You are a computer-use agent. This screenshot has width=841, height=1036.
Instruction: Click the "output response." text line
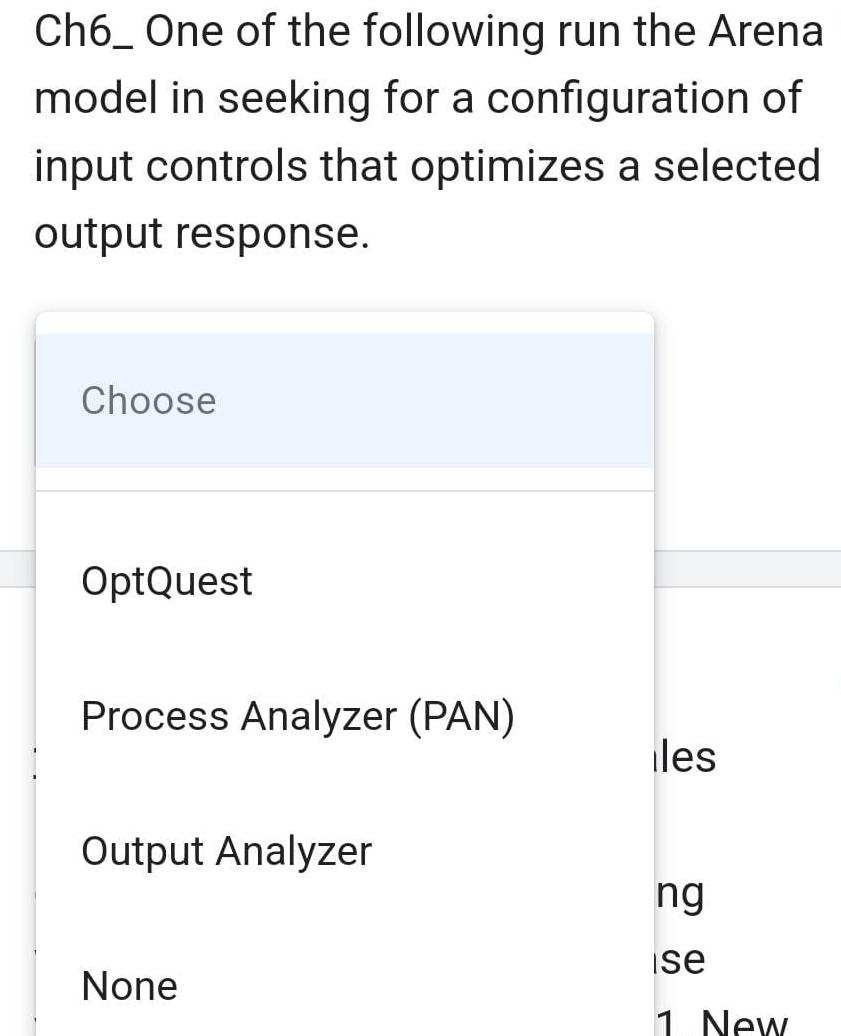coord(201,233)
